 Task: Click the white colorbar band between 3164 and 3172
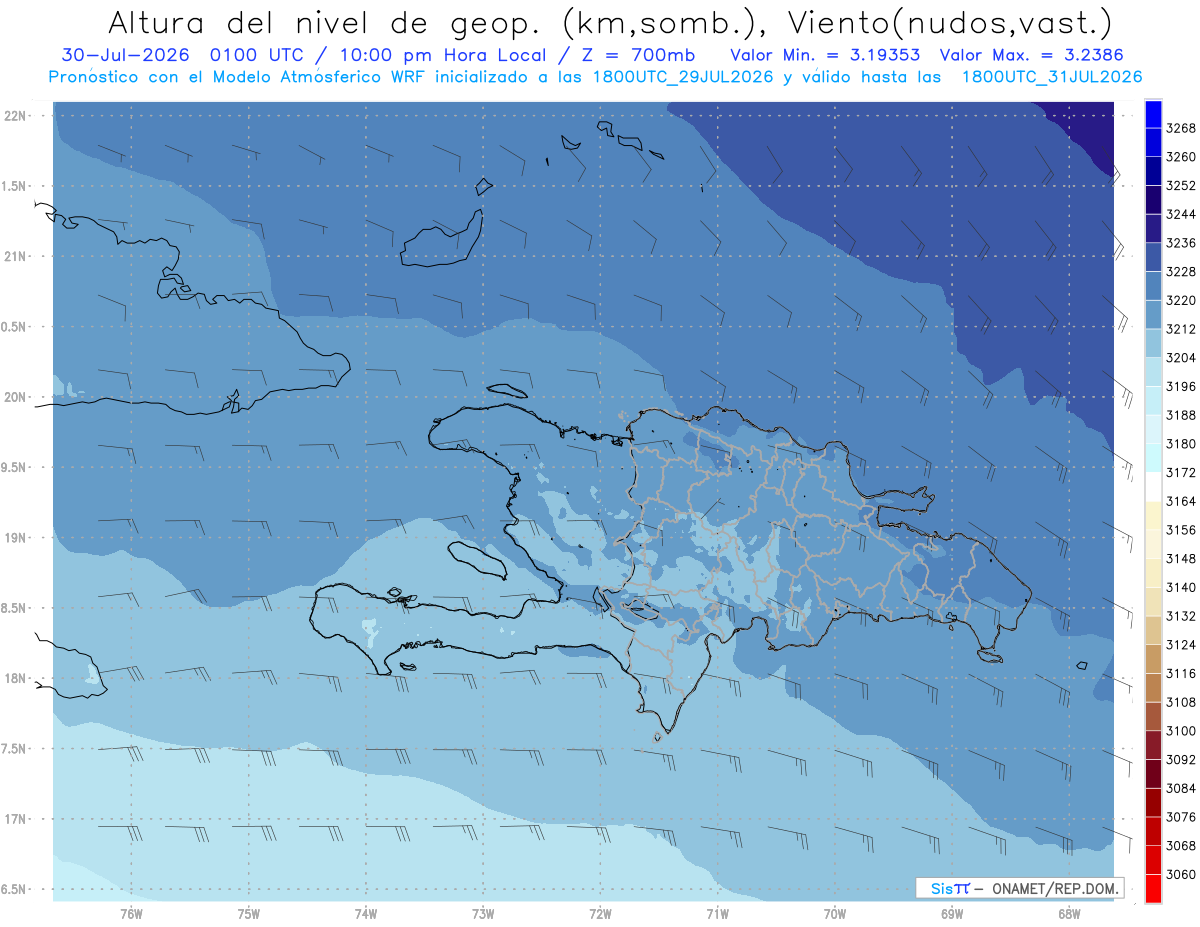(x=1153, y=486)
